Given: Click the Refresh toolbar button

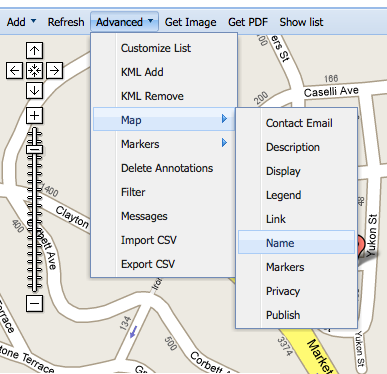Looking at the screenshot, I should click(x=66, y=22).
